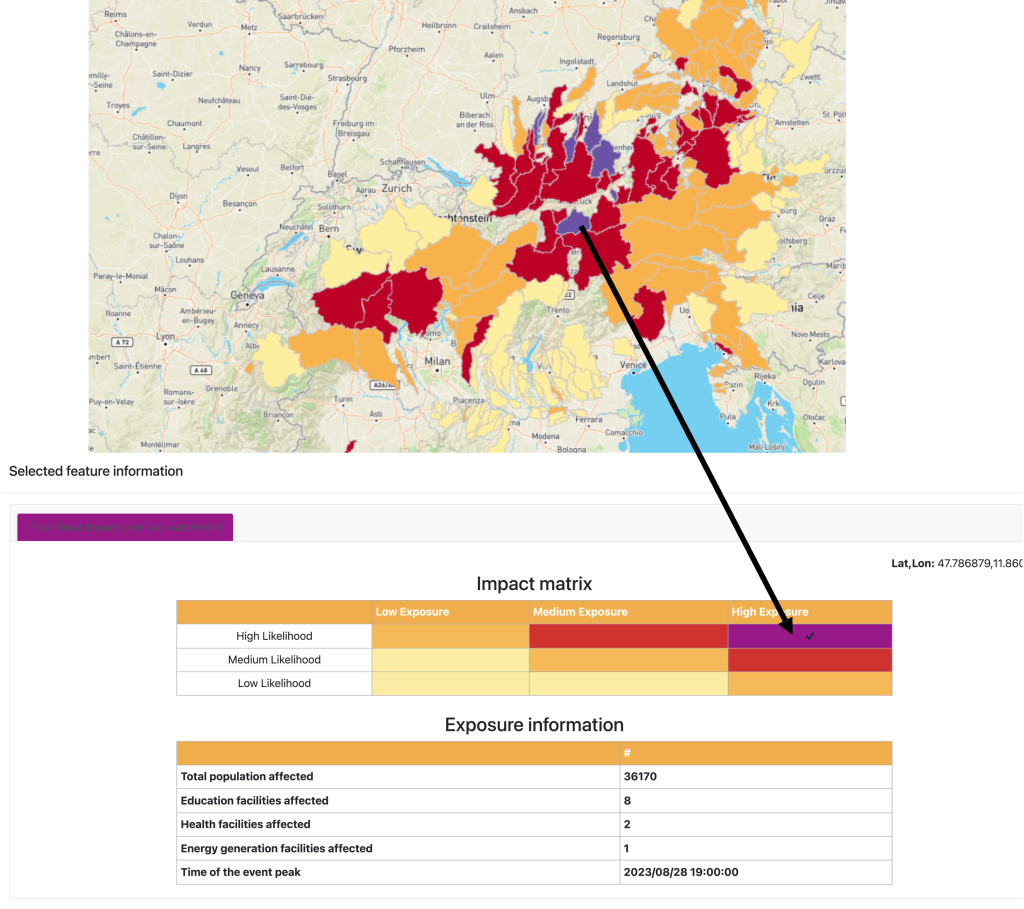The height and width of the screenshot is (909, 1024).
Task: Click the Health facilities affected row label
Action: click(246, 824)
